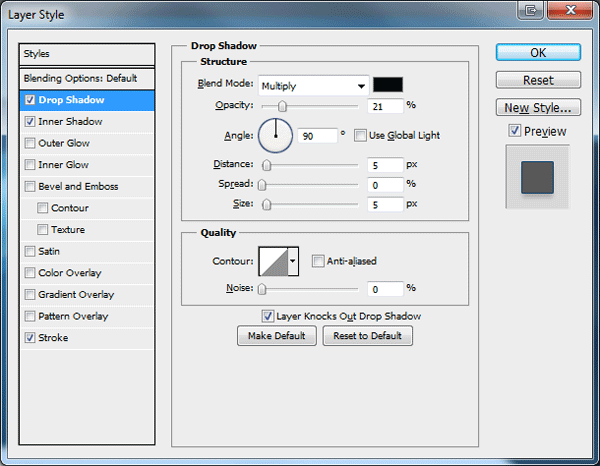Click the Opacity slider handle
Screen dimensions: 600x466
coord(282,106)
